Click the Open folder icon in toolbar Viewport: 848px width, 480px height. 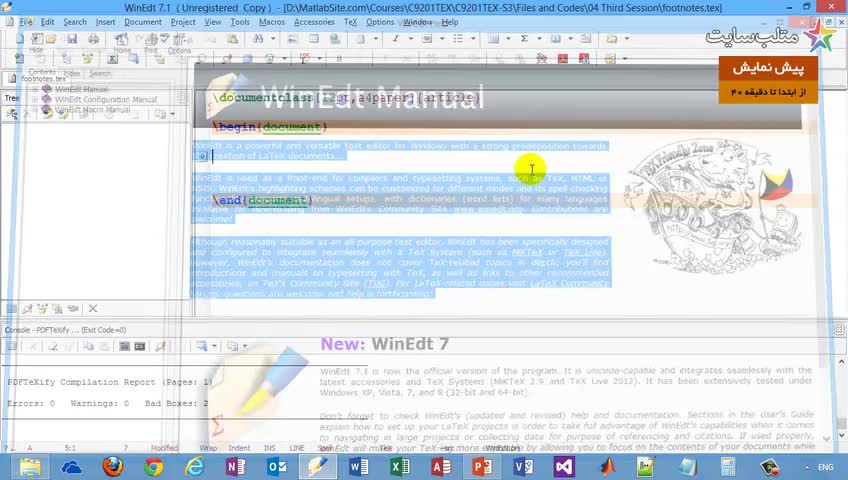[51, 39]
